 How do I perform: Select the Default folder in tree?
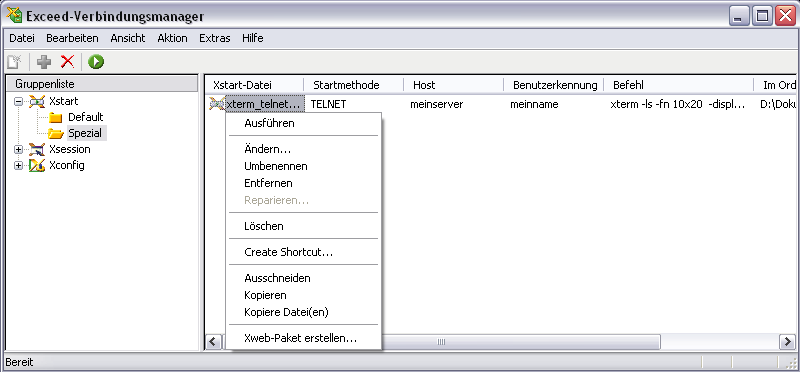(x=85, y=117)
